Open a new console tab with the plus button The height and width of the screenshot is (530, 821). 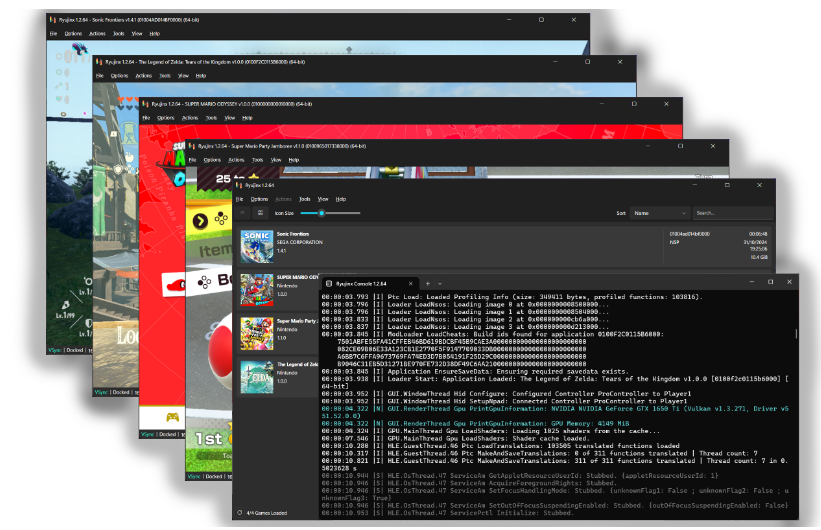[x=429, y=284]
